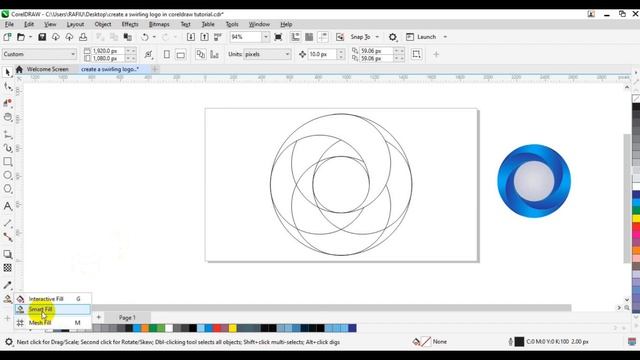
Task: Toggle Treat as filled button
Action: (x=416, y=54)
